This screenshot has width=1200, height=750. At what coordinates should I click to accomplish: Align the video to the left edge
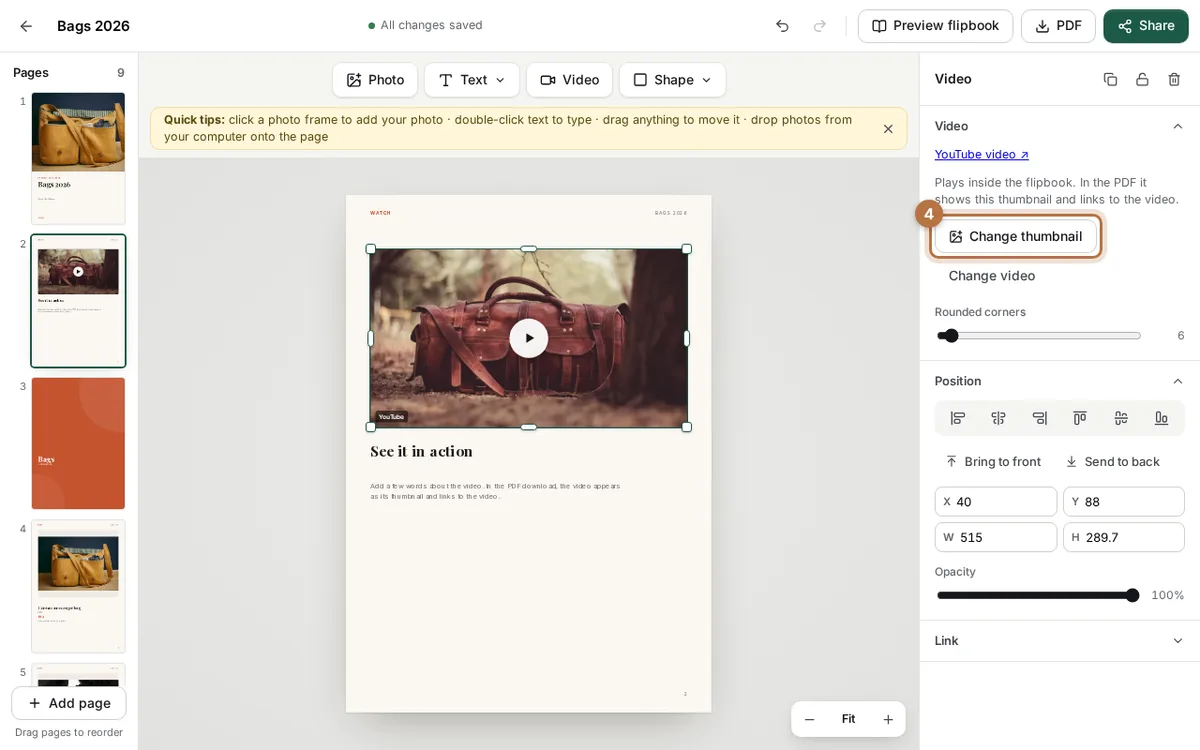[x=958, y=418]
